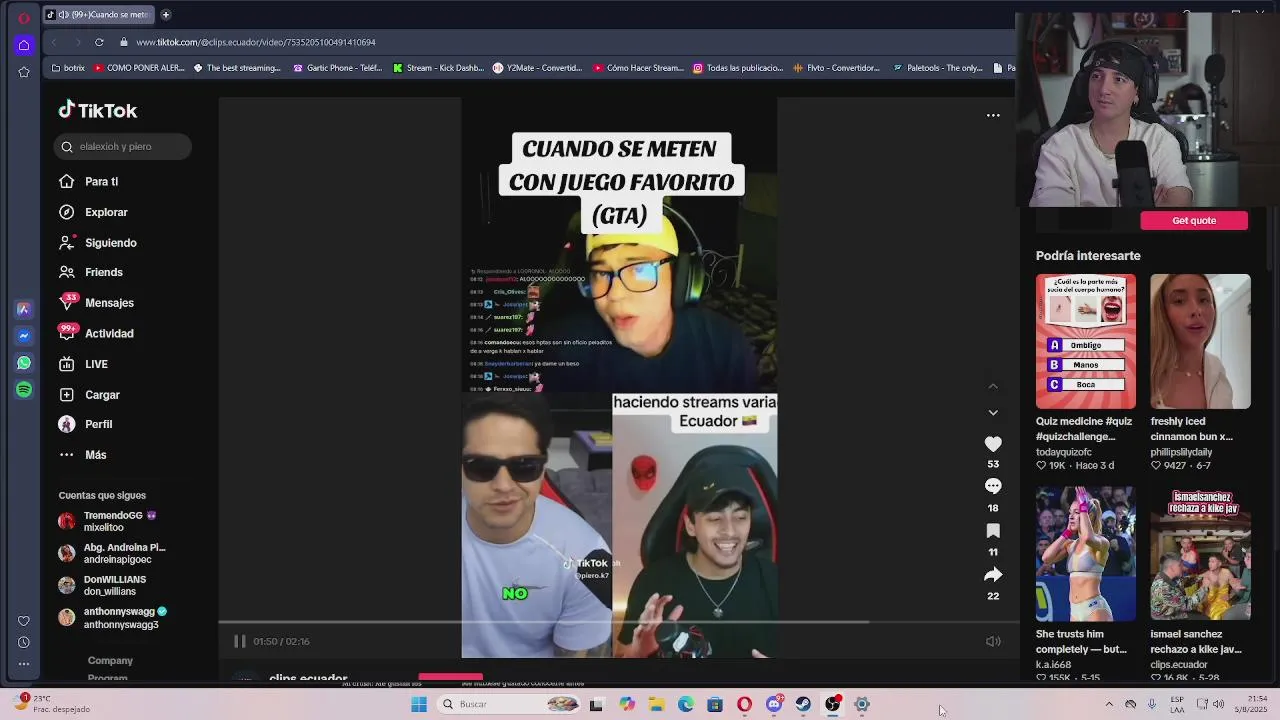The image size is (1280, 720).
Task: Click the taskbar Buscar search box
Action: pos(510,704)
